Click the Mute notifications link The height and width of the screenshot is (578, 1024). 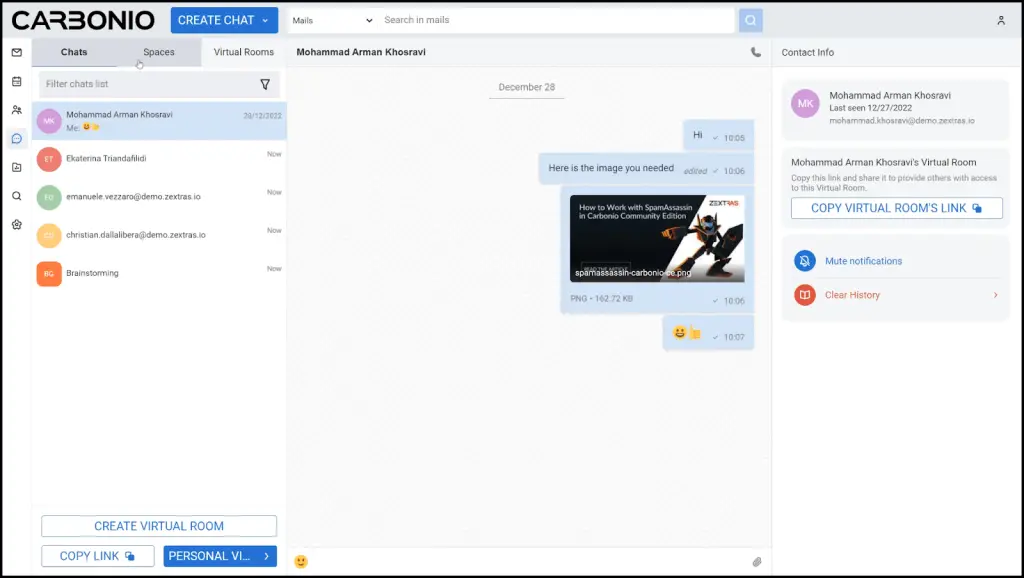[x=863, y=261]
